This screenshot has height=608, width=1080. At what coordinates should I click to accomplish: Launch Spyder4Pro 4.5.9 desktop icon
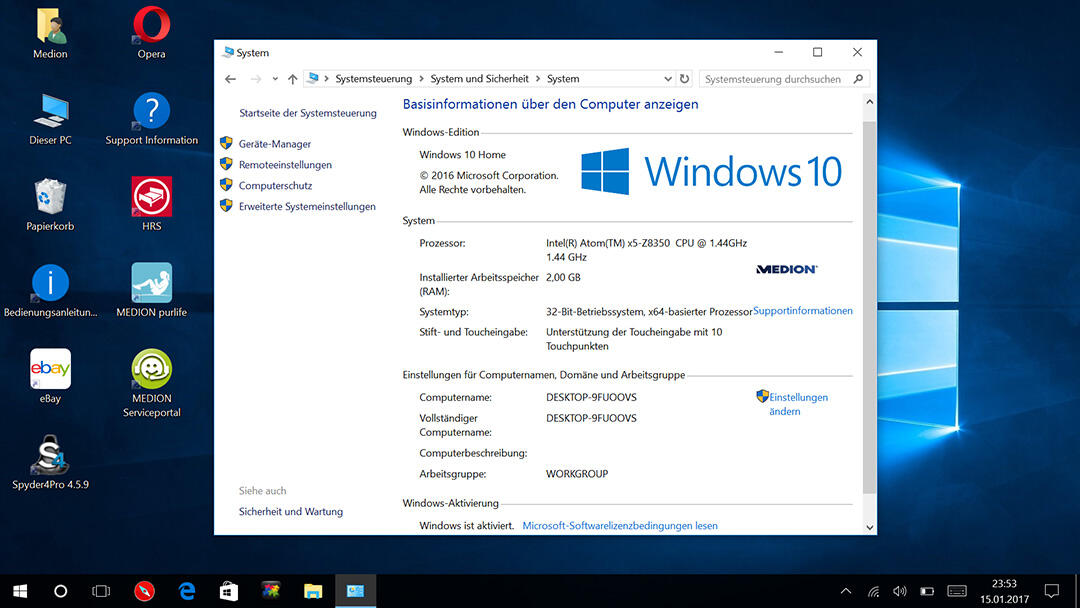[50, 456]
